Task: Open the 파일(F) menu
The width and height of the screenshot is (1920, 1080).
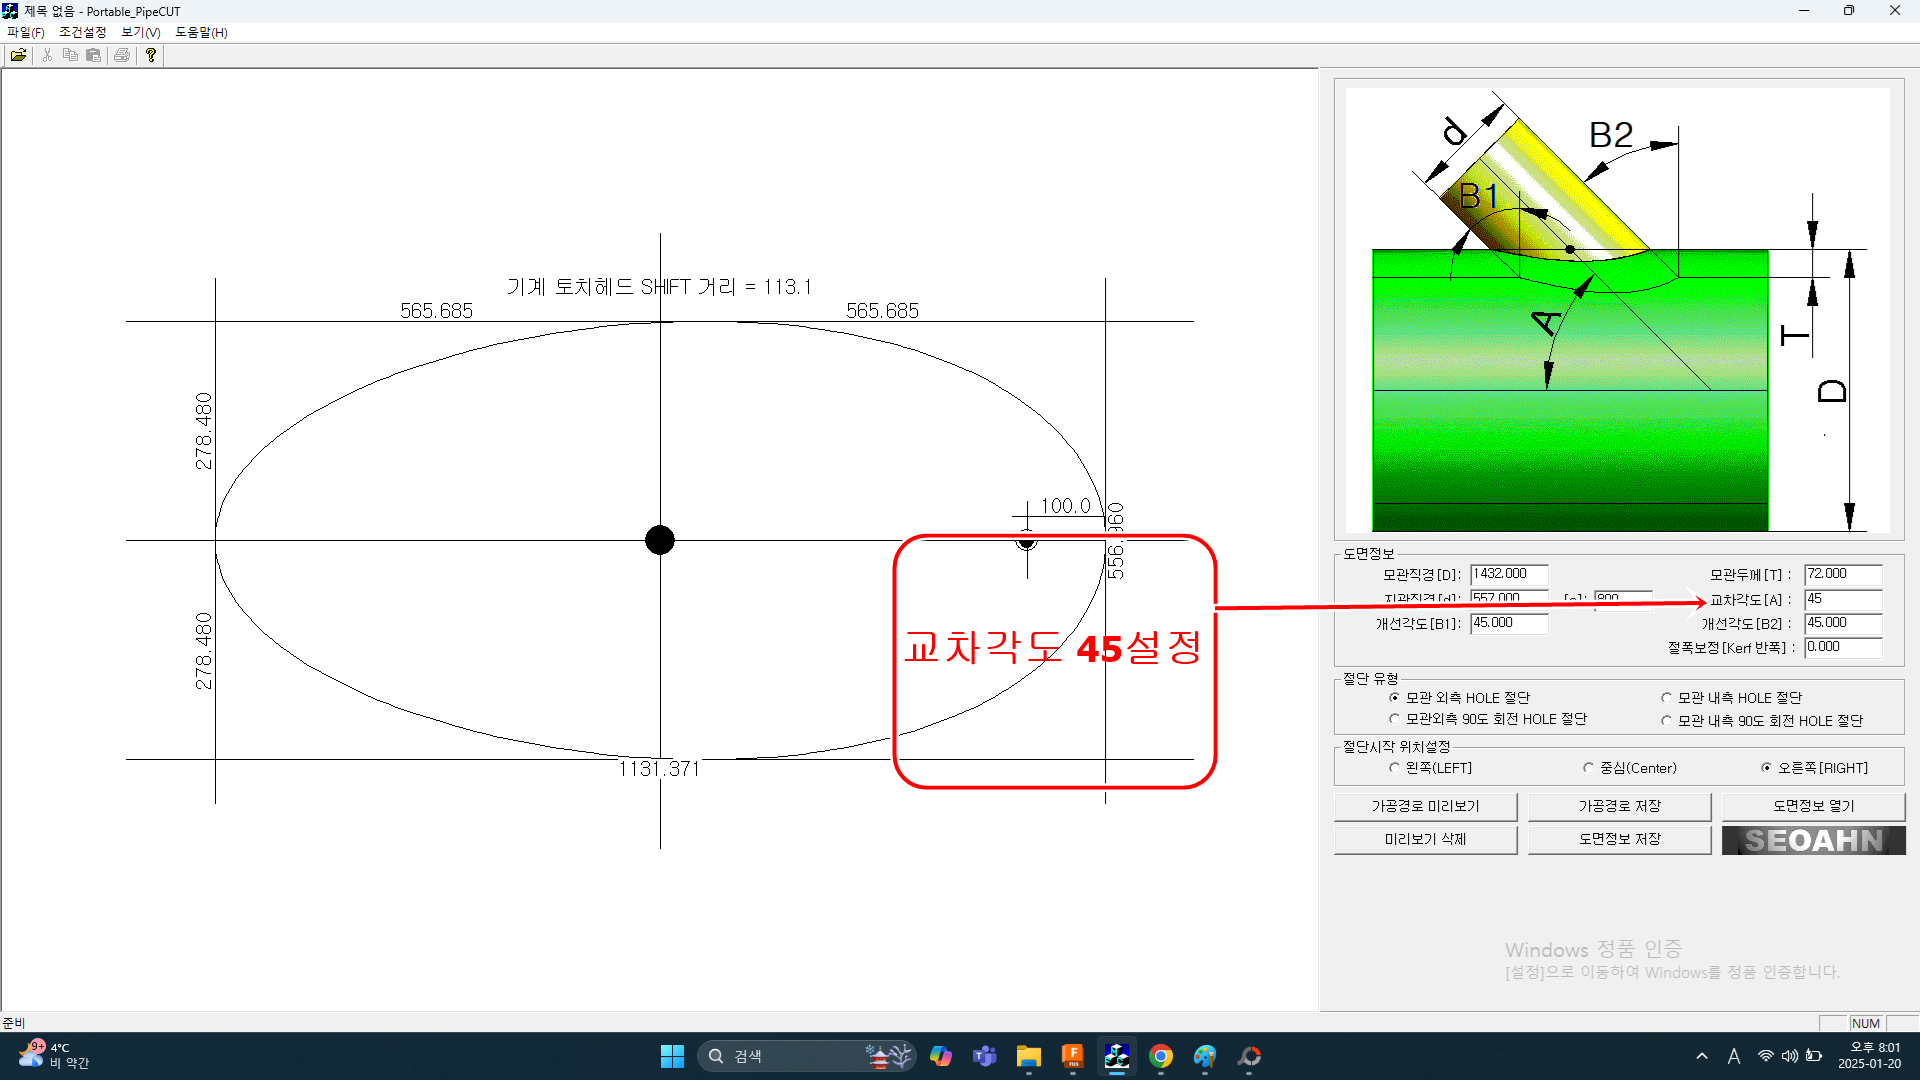Action: [26, 32]
